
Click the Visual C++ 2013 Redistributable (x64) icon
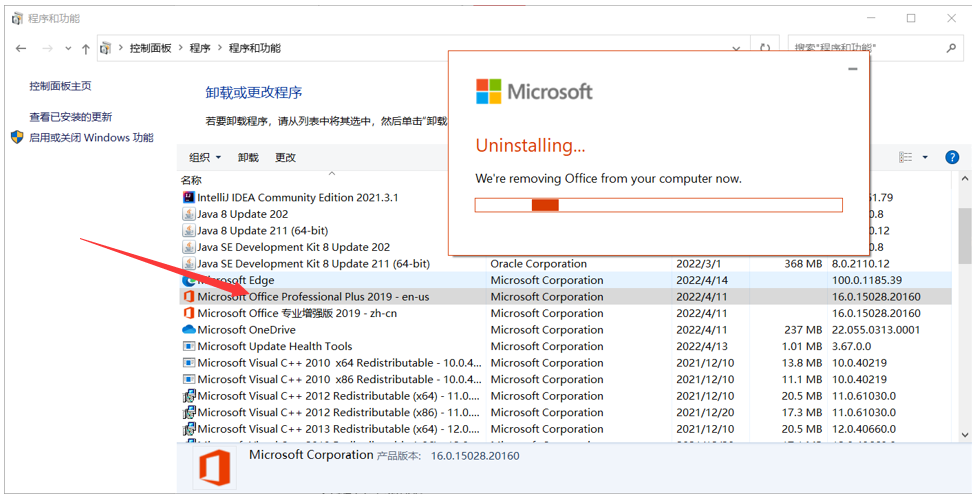[189, 429]
